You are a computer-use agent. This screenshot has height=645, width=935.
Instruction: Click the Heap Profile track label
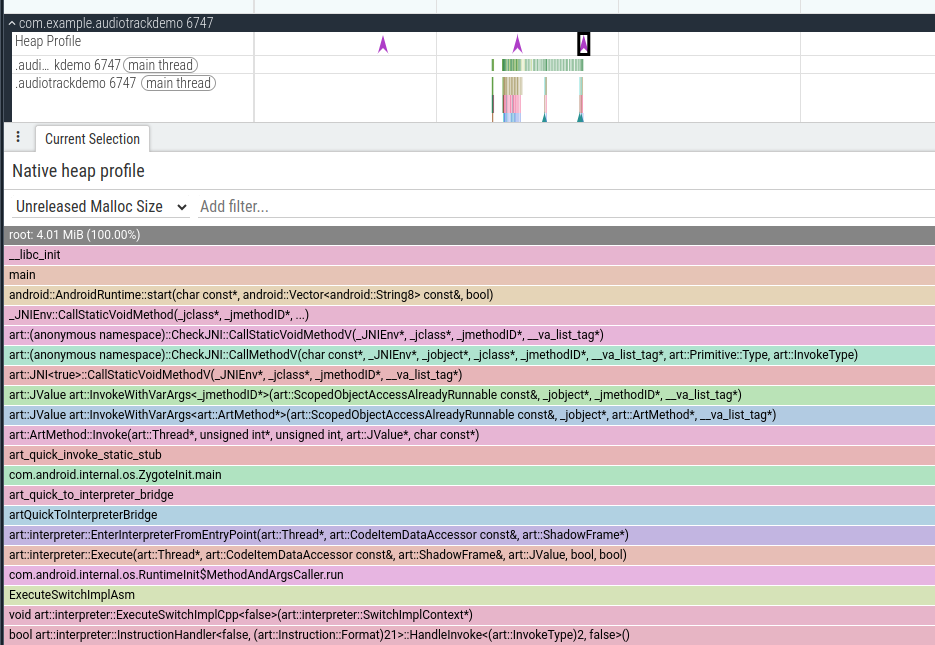[48, 41]
